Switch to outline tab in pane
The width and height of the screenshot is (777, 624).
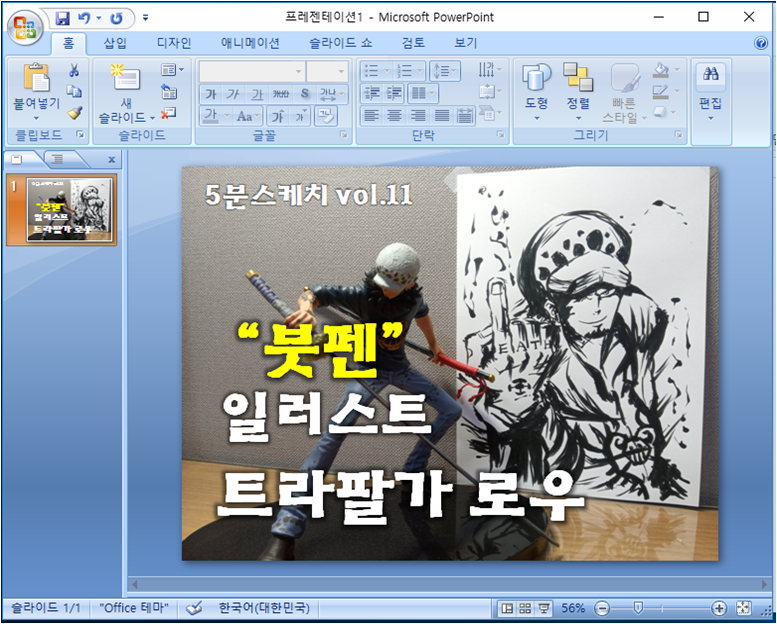point(57,159)
